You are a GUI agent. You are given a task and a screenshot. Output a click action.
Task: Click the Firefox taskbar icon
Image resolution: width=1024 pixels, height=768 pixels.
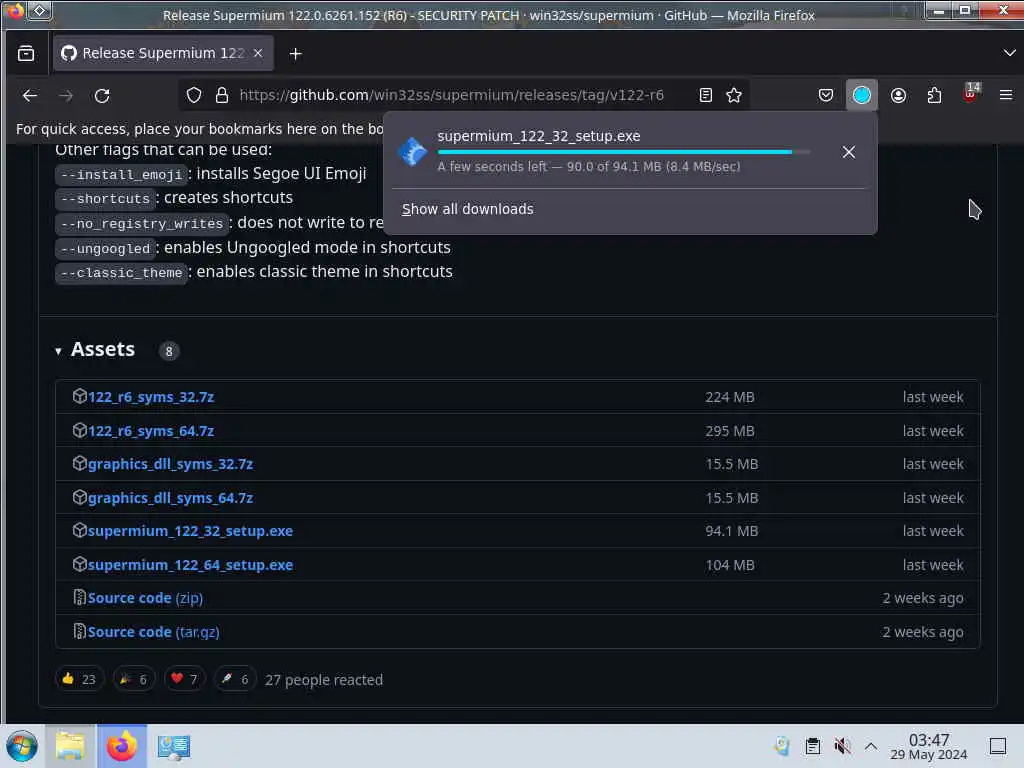click(x=122, y=746)
